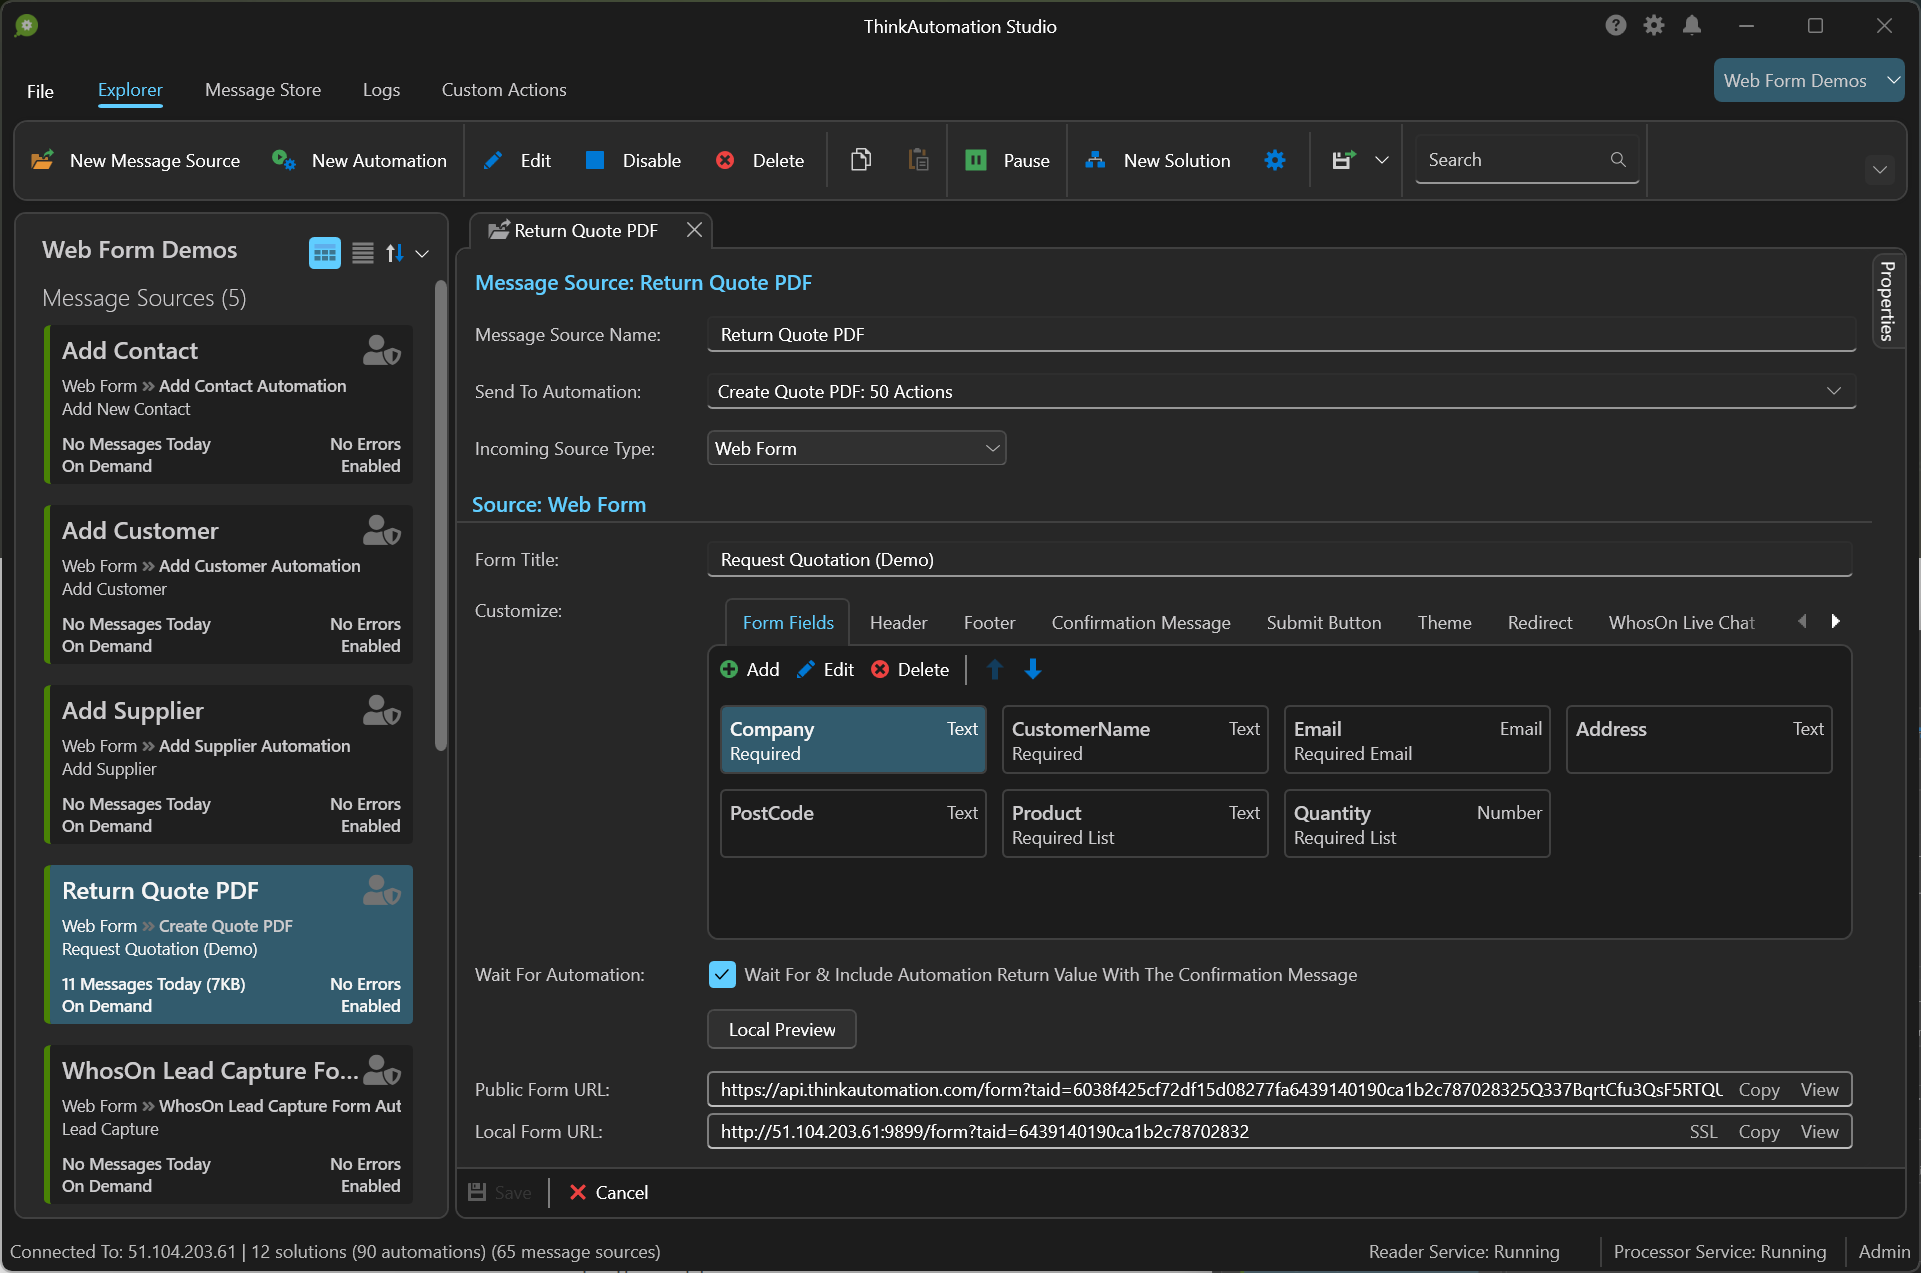Open the Web Form Demos solution dropdown

(x=1808, y=81)
